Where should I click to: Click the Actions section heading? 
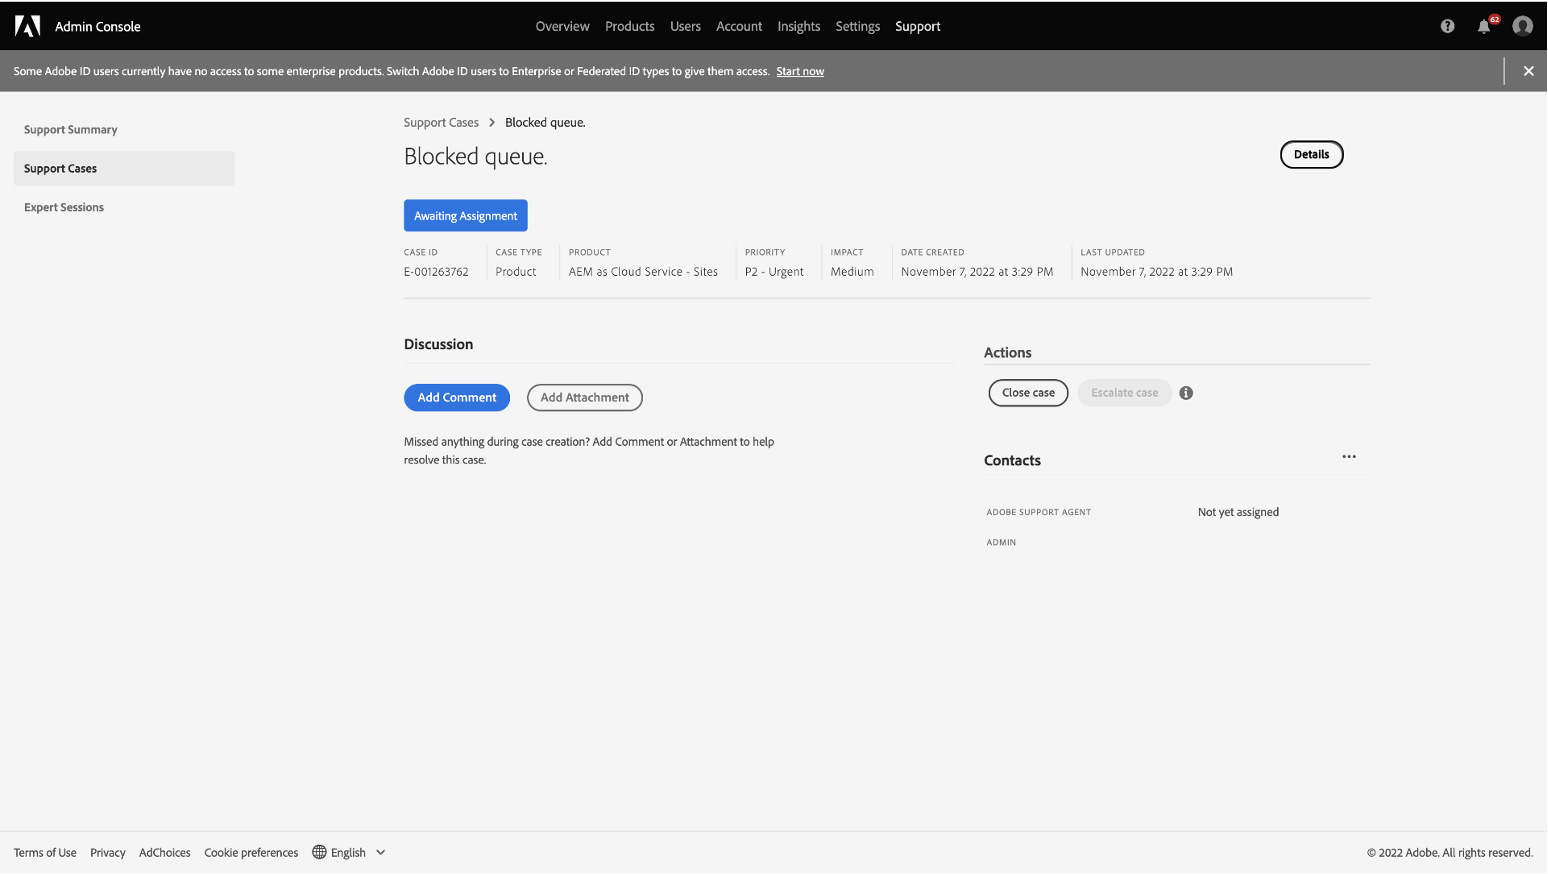[1008, 353]
